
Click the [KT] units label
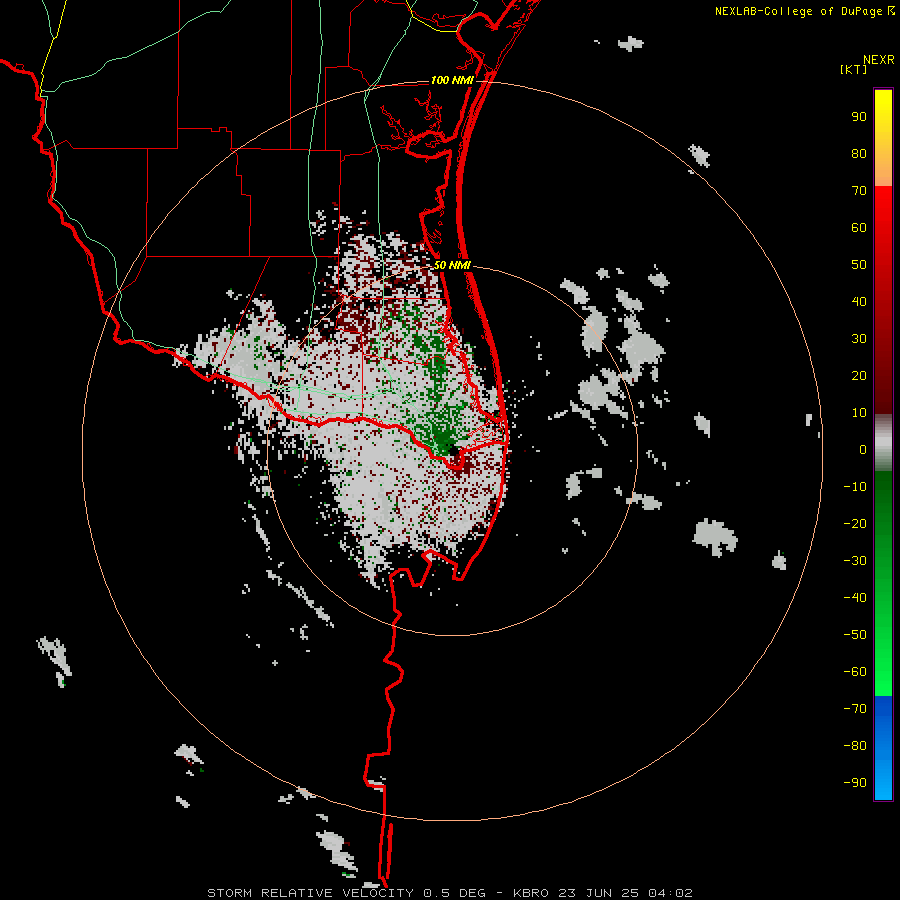click(x=853, y=69)
